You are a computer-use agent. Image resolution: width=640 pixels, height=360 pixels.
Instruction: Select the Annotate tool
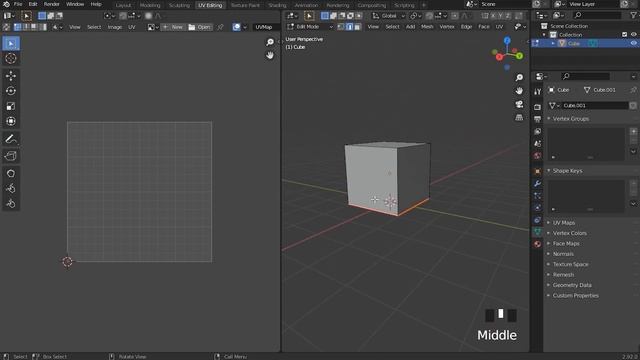tap(11, 139)
